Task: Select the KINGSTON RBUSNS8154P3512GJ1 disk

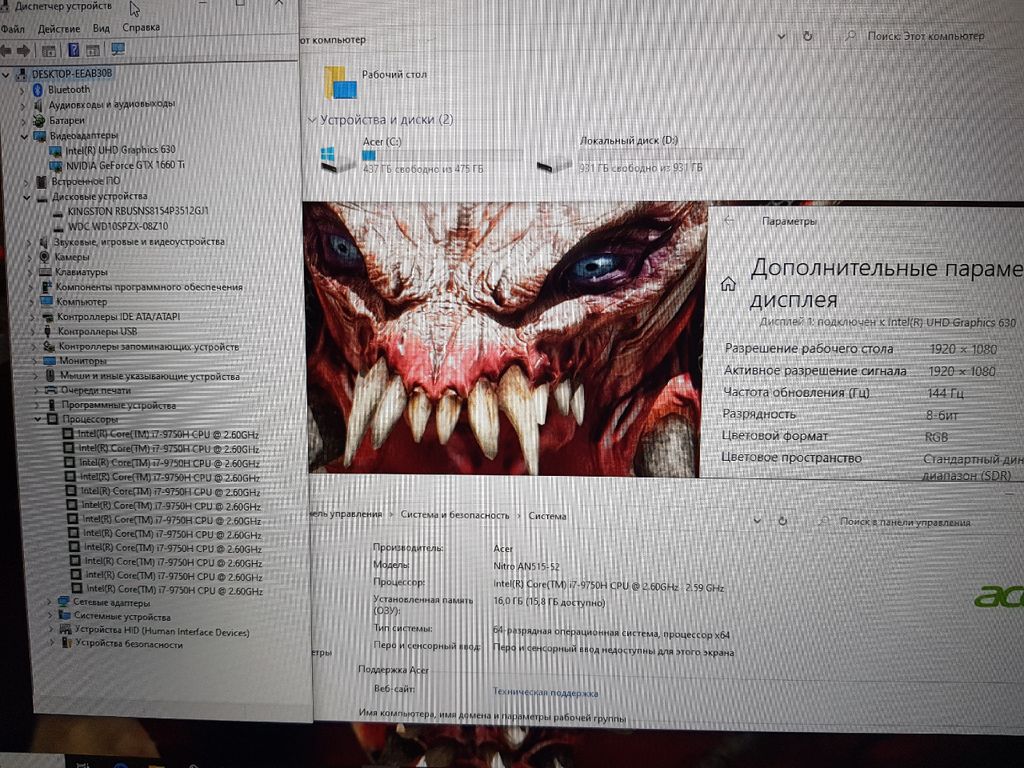Action: coord(138,211)
